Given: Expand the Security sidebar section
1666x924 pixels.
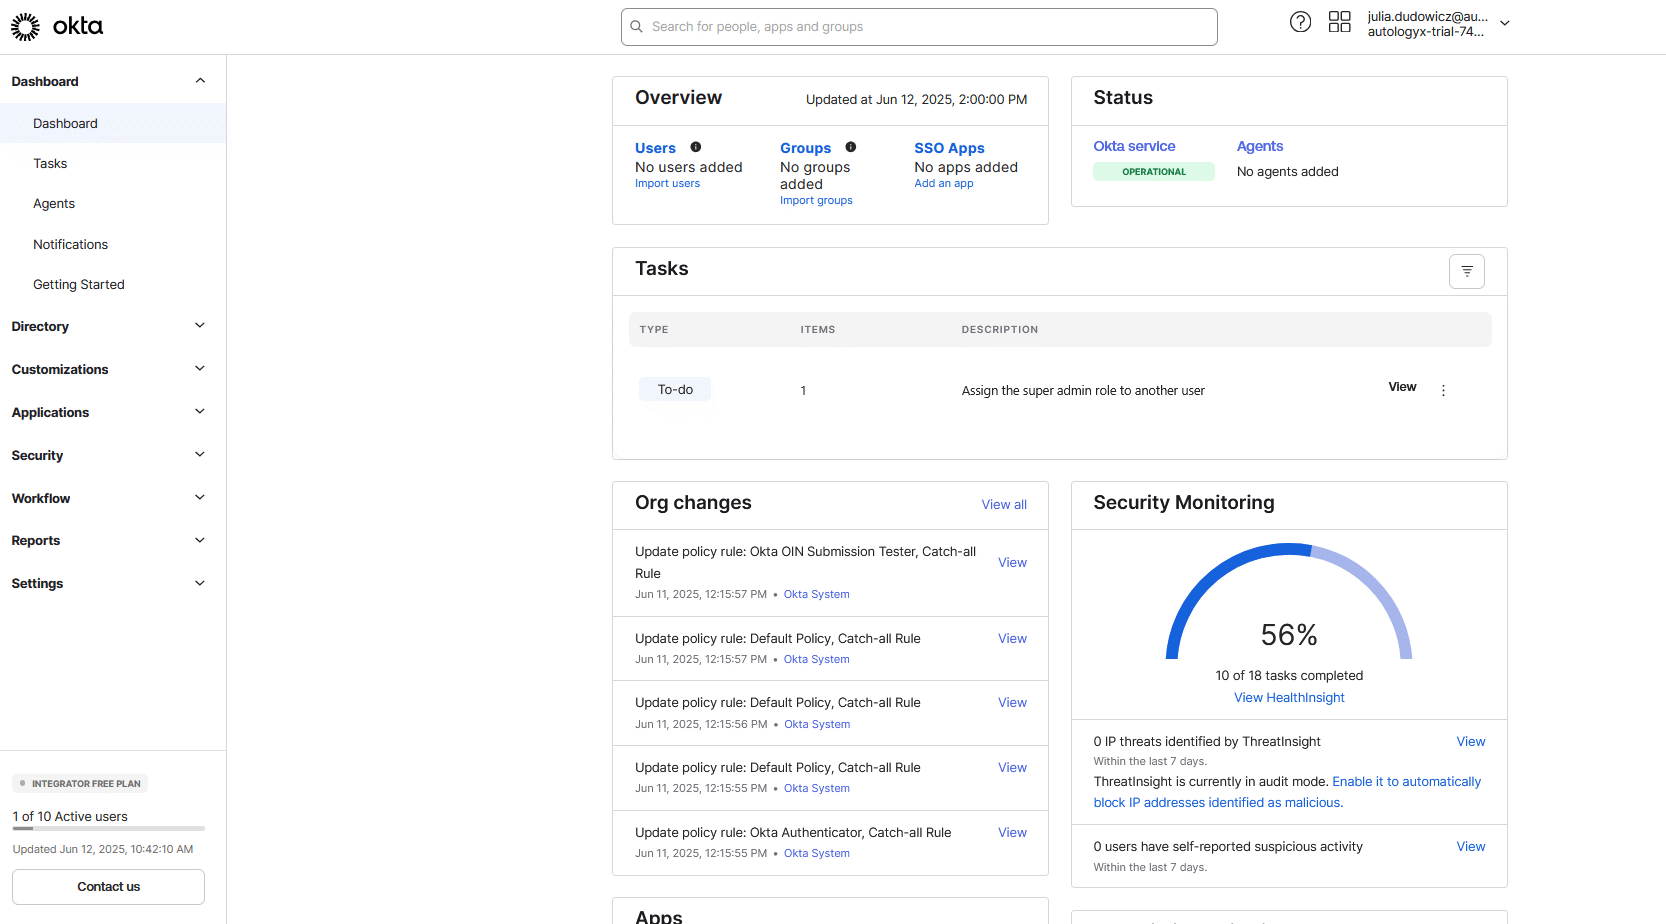Looking at the screenshot, I should tap(200, 455).
